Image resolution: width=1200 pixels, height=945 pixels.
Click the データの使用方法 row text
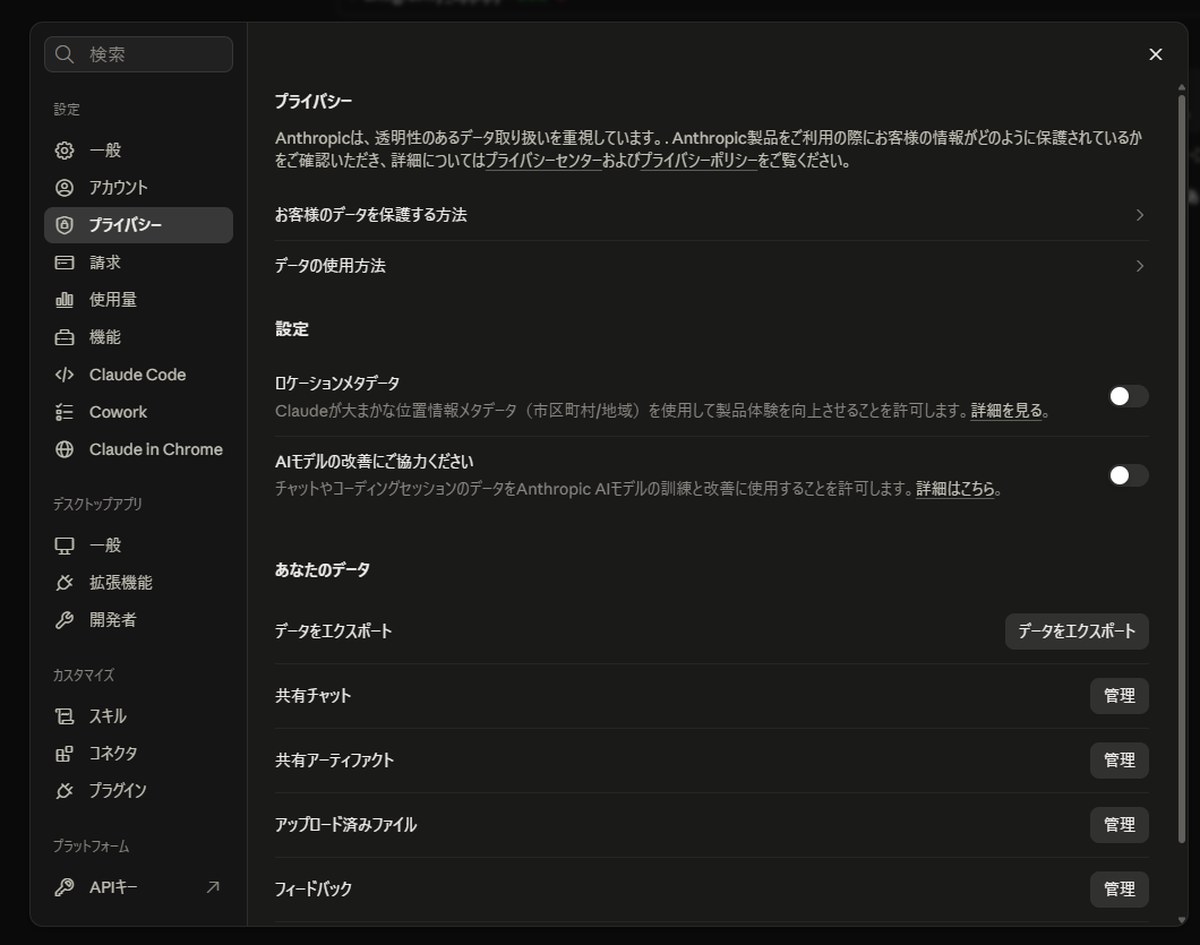[330, 266]
